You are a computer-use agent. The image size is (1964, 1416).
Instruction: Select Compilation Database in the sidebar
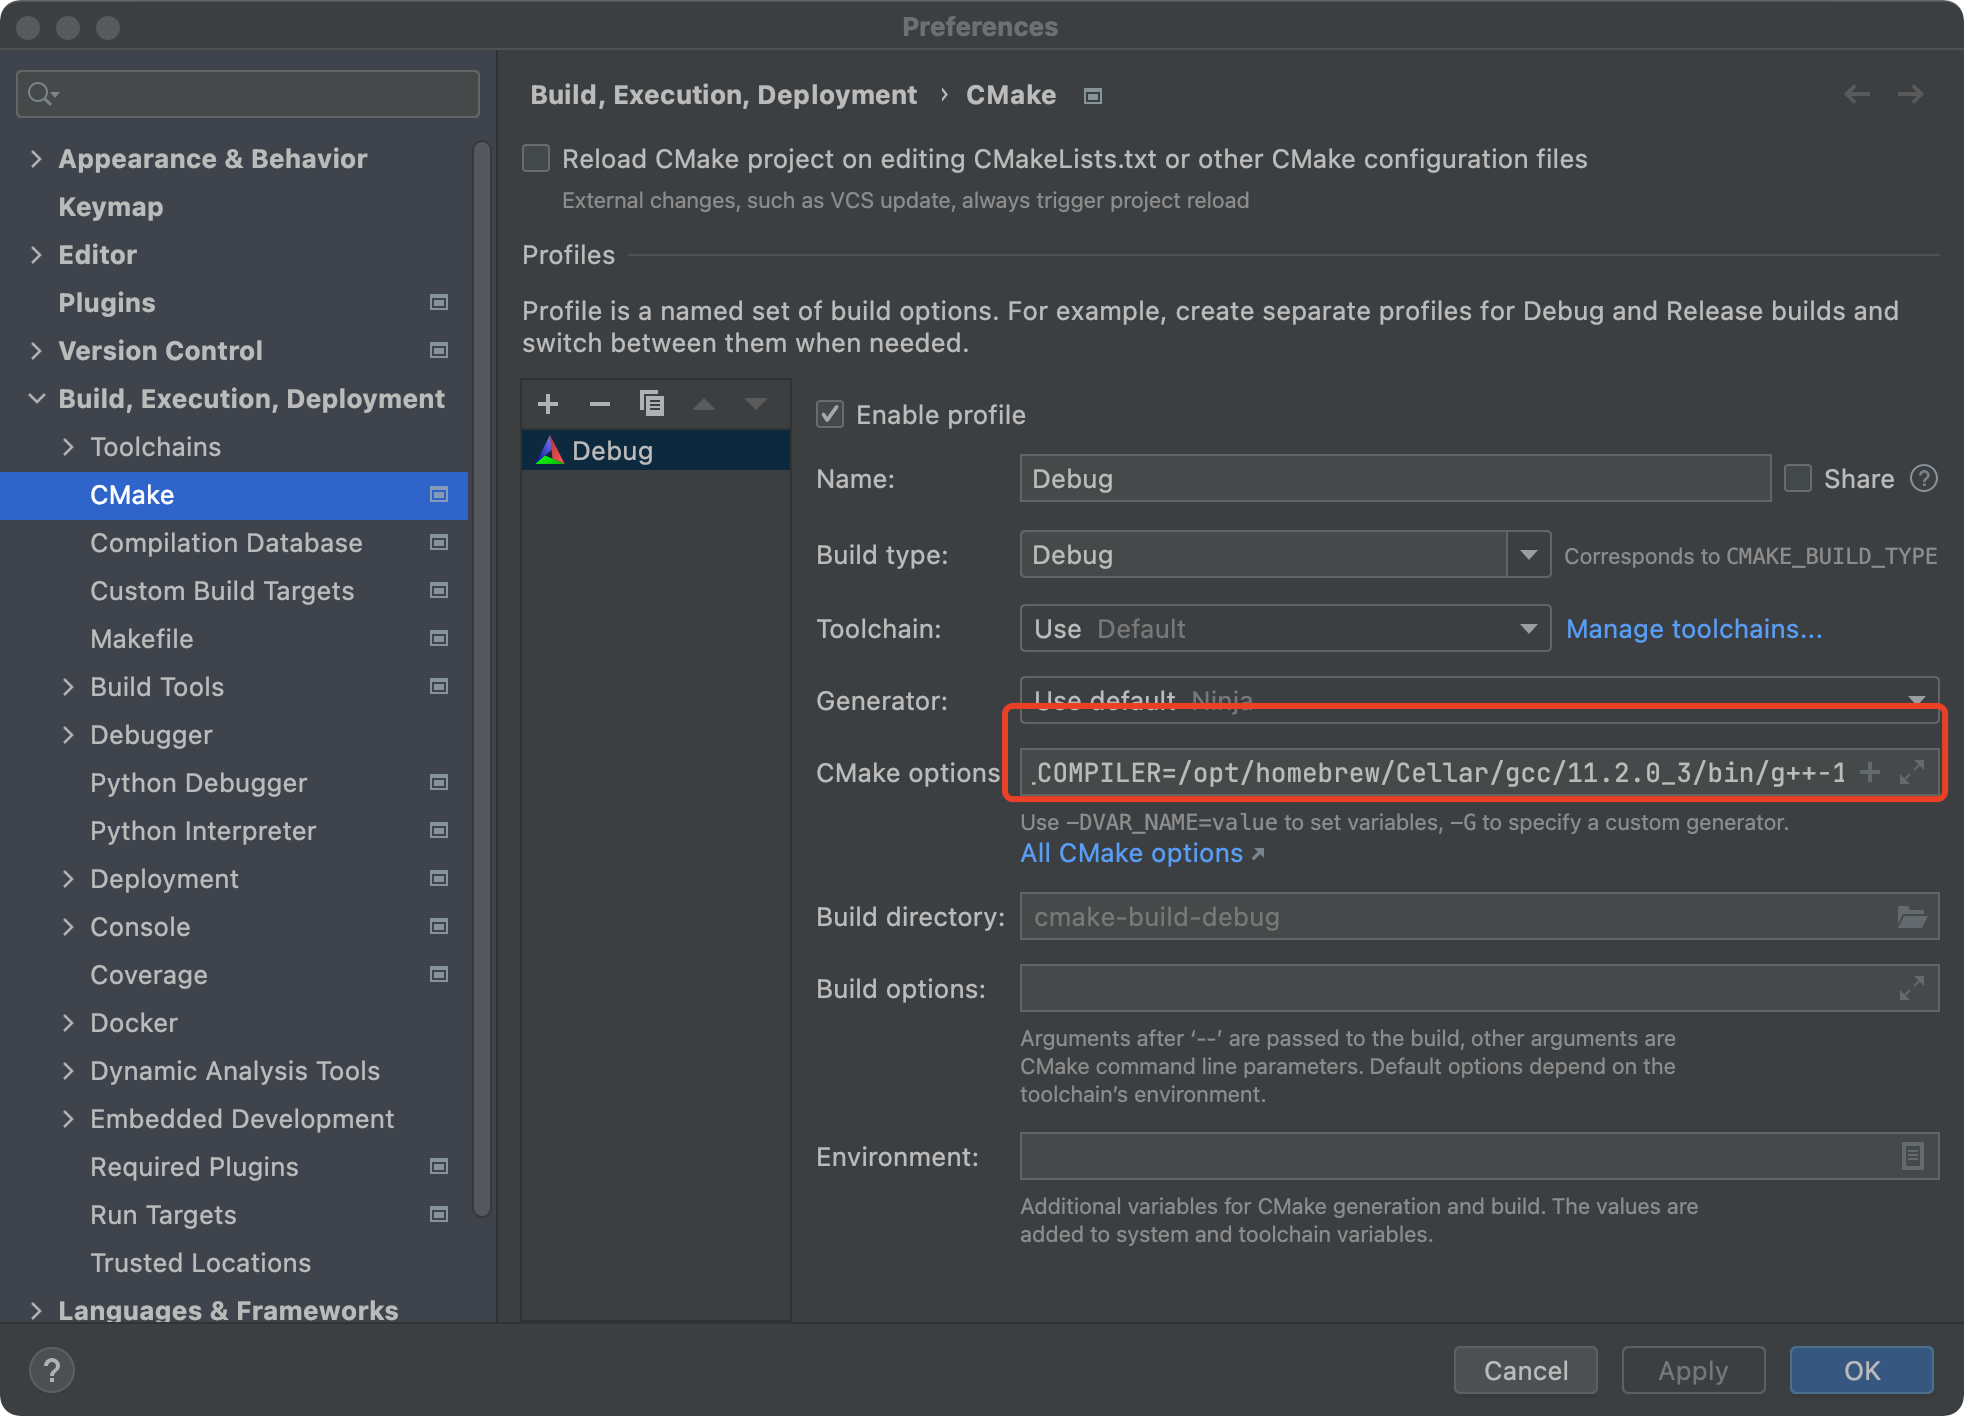click(x=226, y=543)
